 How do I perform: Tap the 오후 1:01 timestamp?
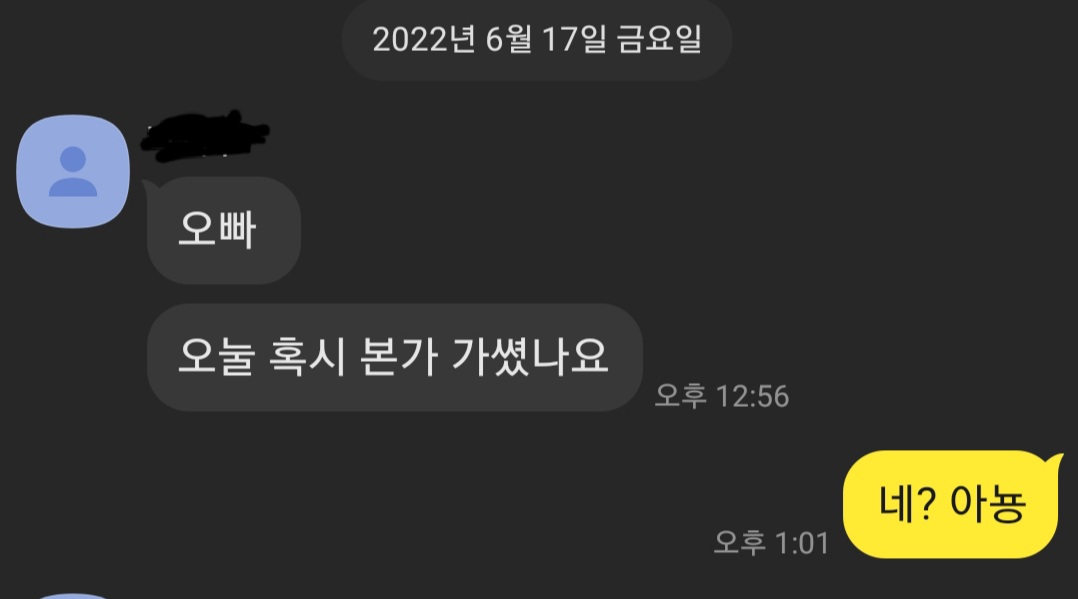(771, 543)
